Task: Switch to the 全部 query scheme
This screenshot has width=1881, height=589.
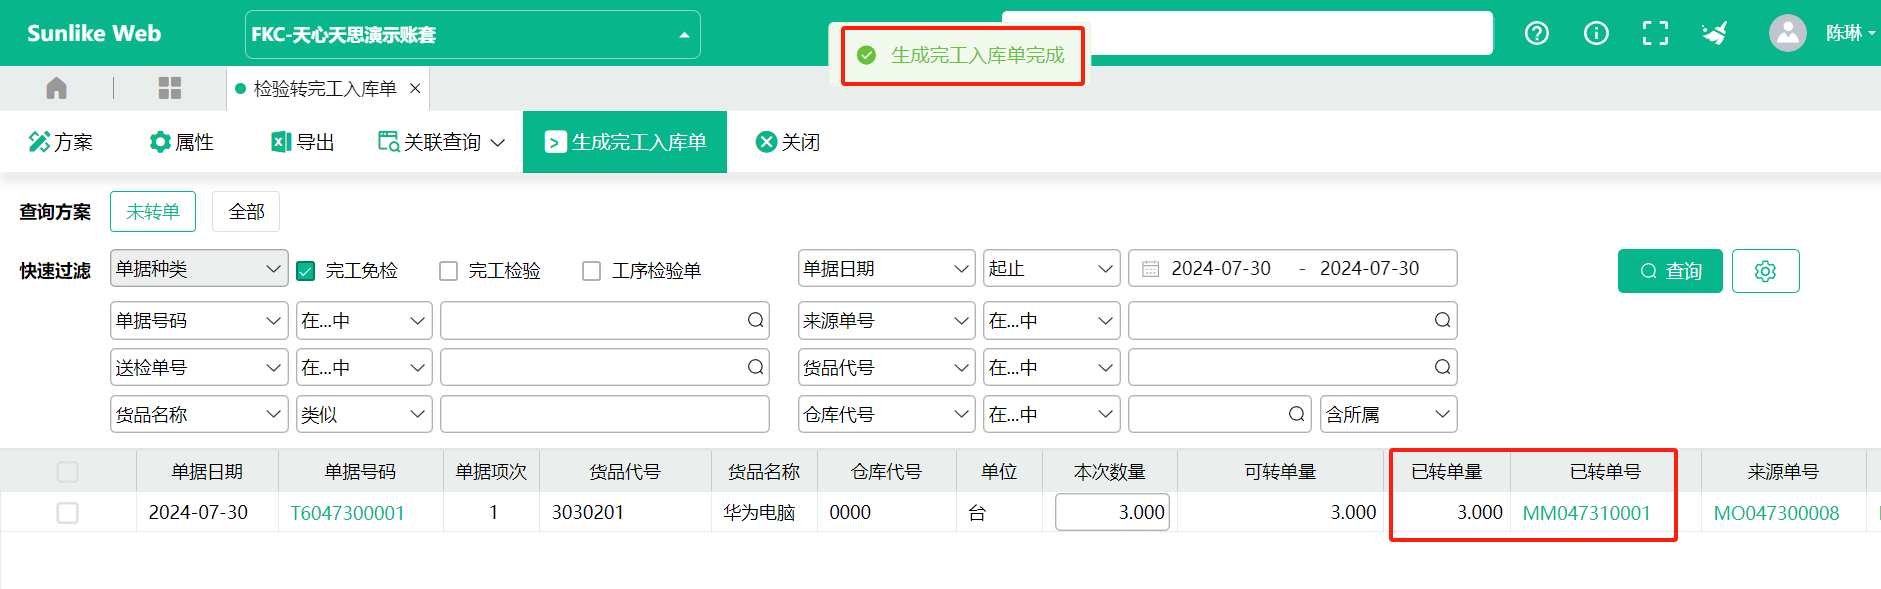Action: tap(246, 212)
